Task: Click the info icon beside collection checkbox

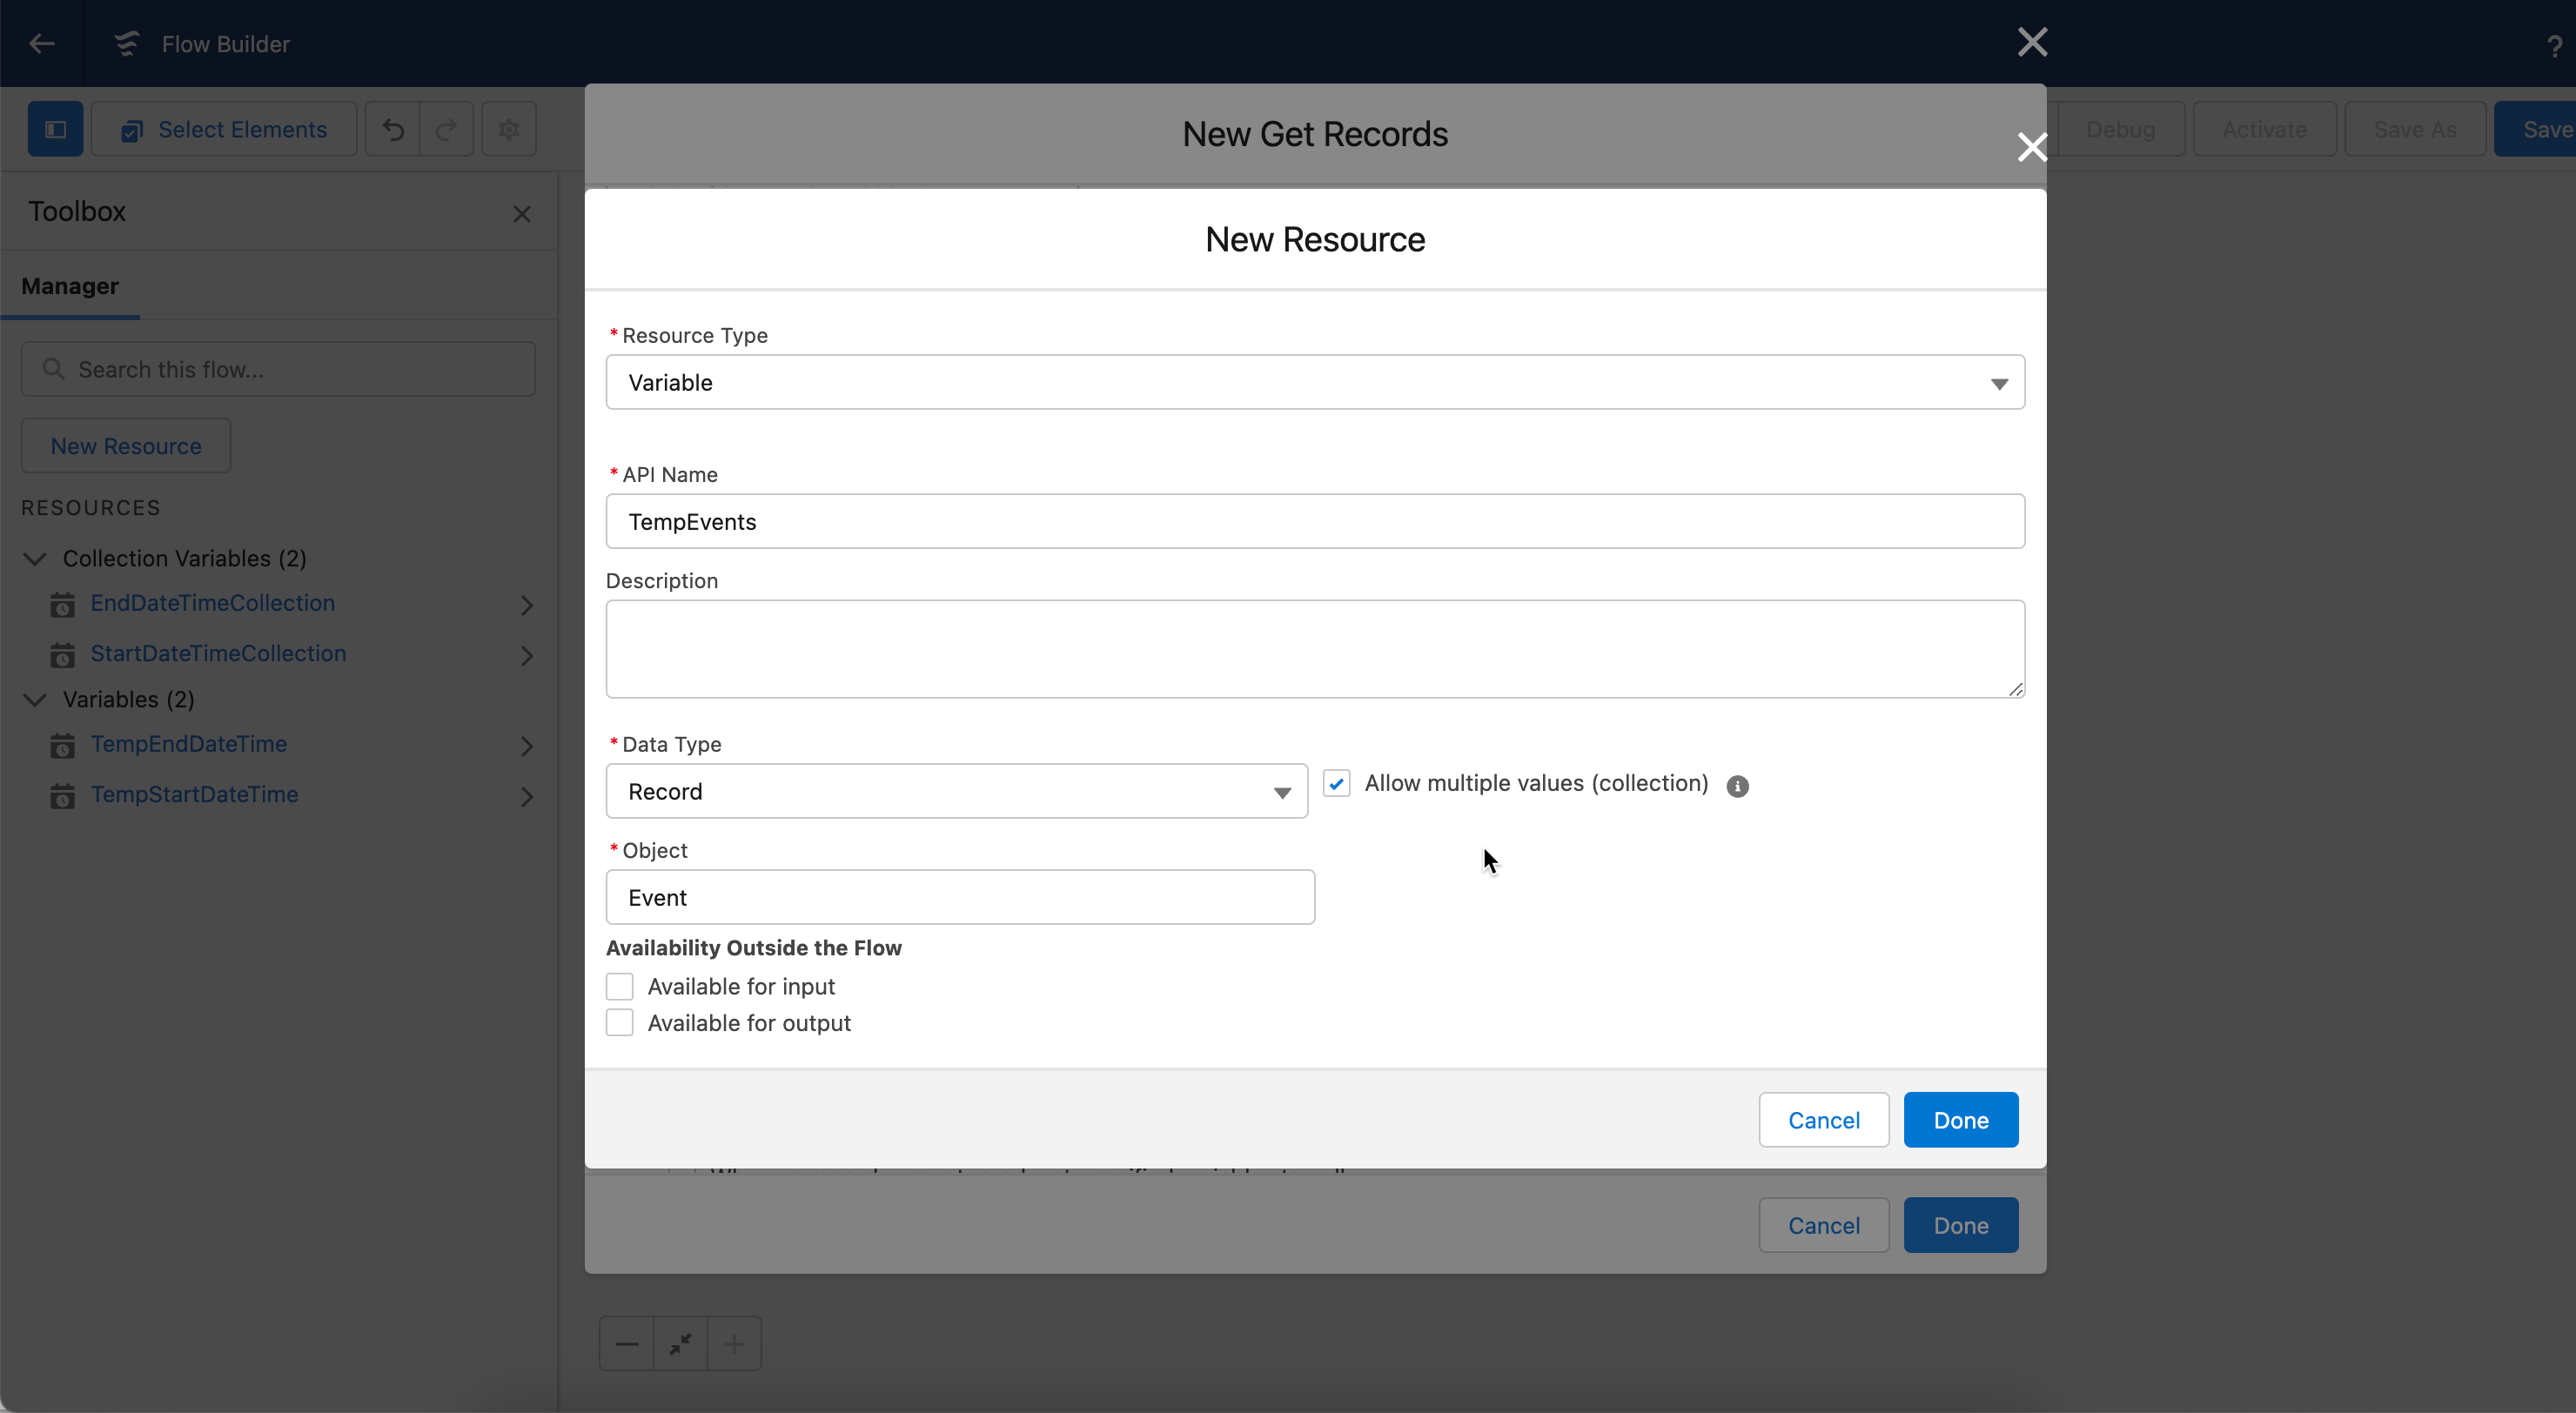Action: [1737, 786]
